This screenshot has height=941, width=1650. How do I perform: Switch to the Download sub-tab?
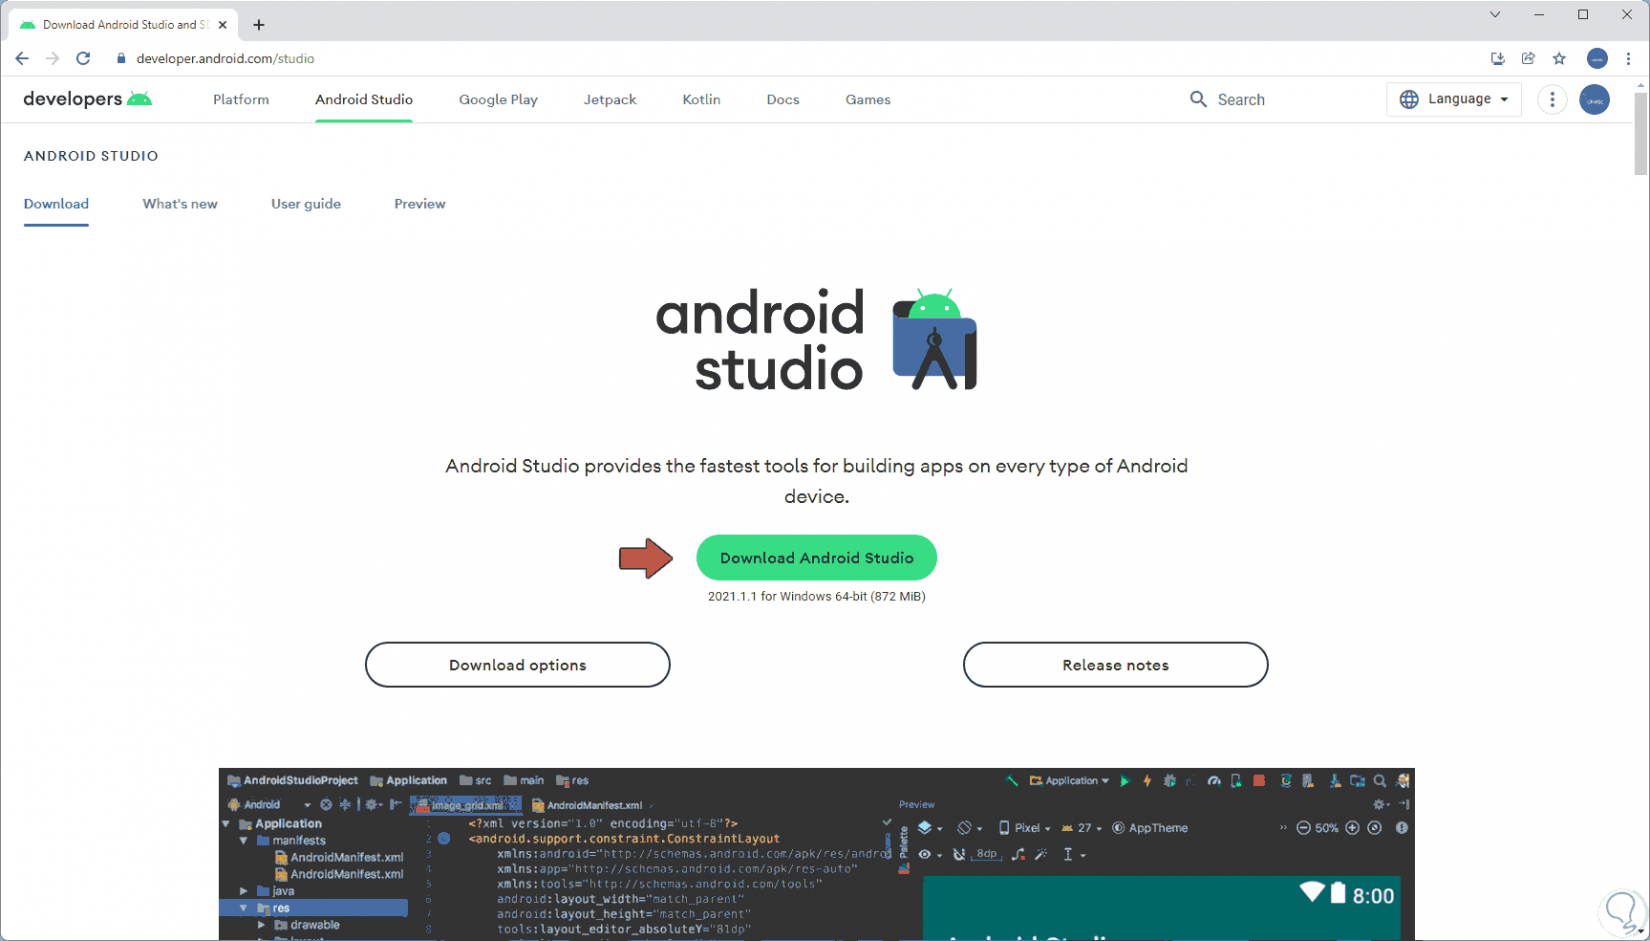point(56,204)
